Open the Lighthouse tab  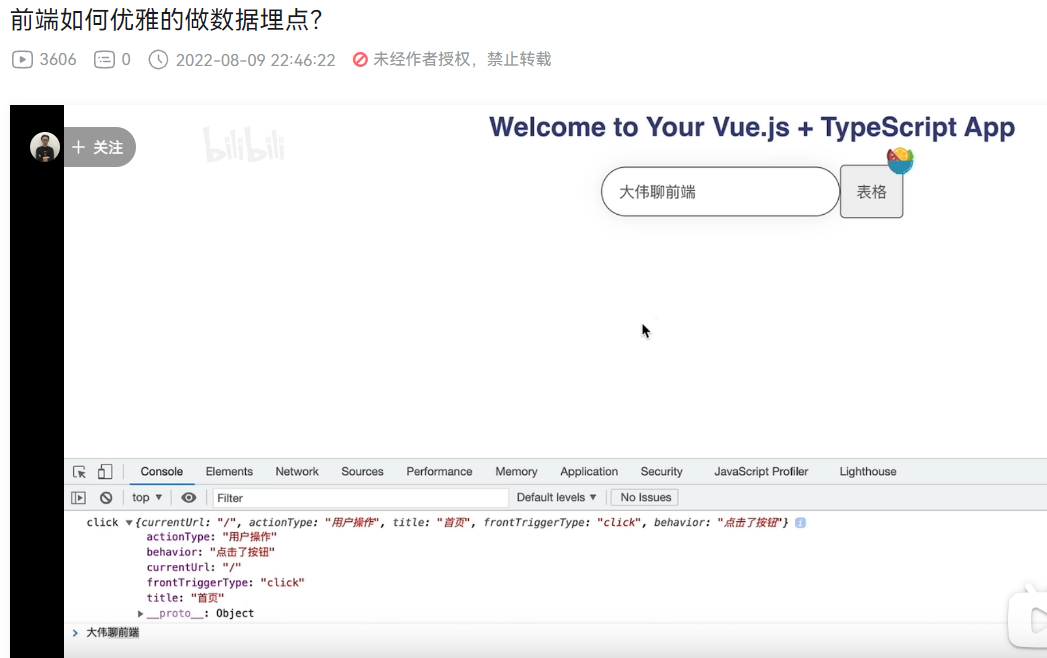868,472
